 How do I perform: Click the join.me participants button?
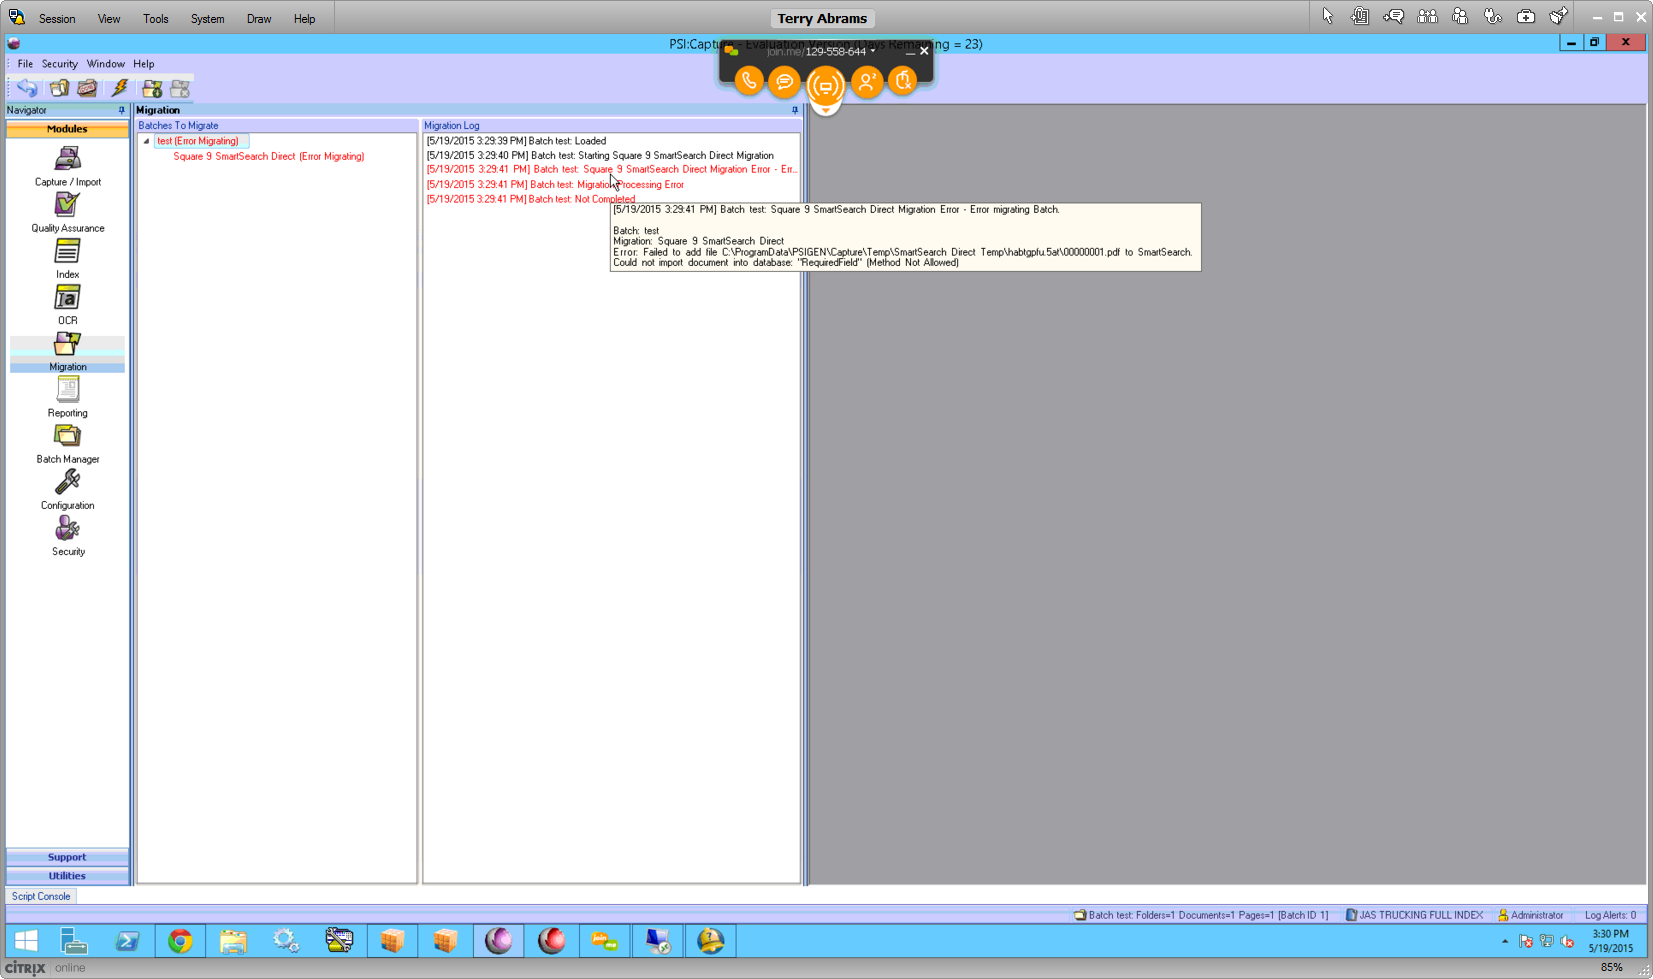point(867,81)
